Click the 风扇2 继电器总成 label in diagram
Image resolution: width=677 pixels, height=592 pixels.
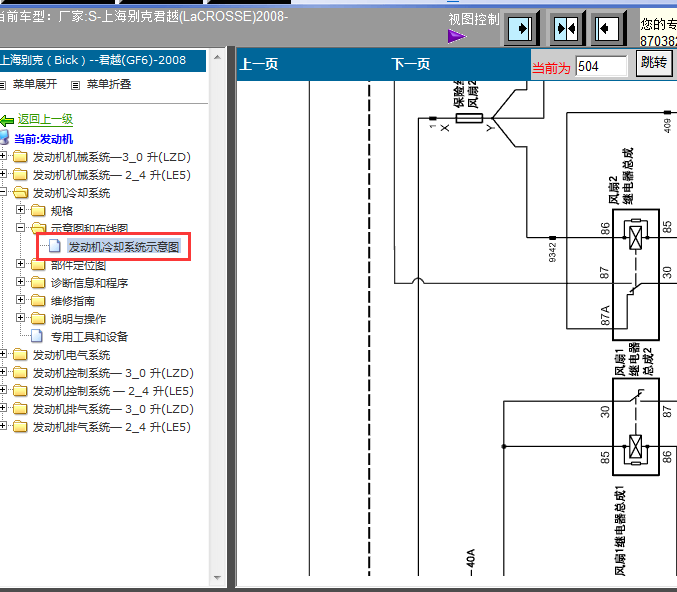[x=621, y=177]
